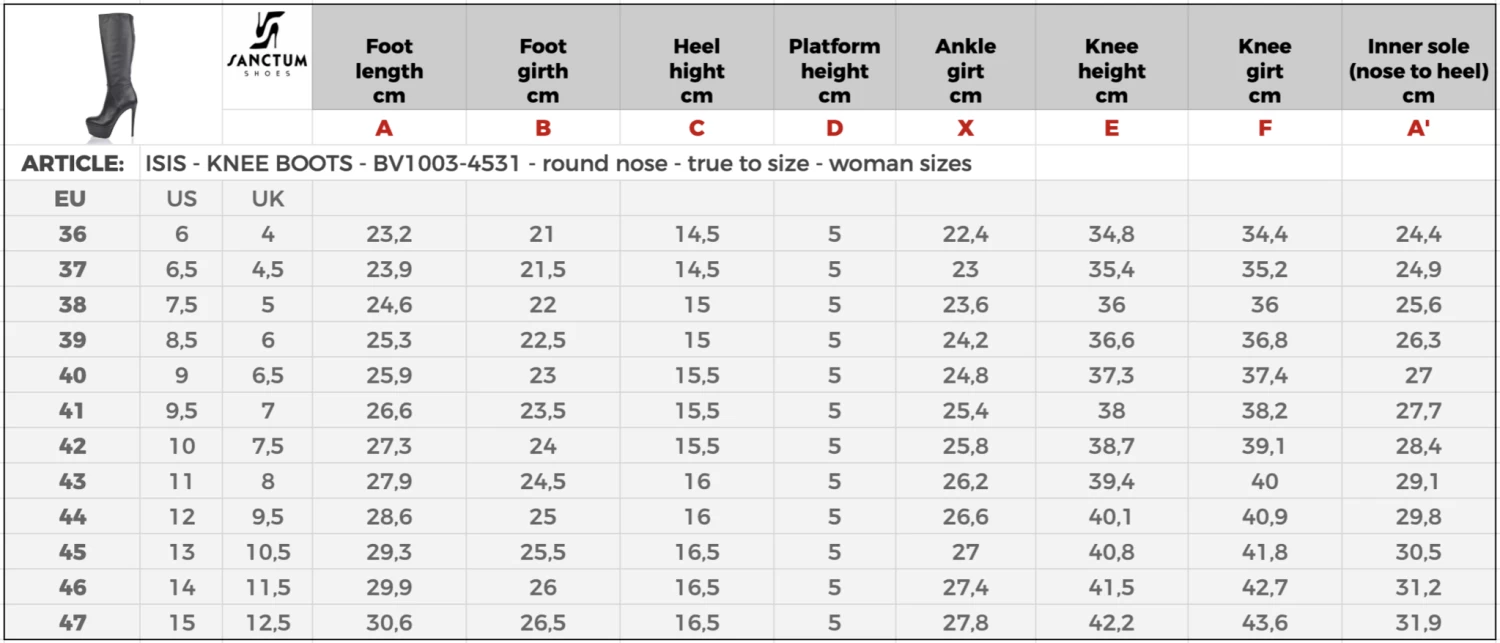Click the EU size column header
This screenshot has height=643, width=1500.
coord(70,199)
